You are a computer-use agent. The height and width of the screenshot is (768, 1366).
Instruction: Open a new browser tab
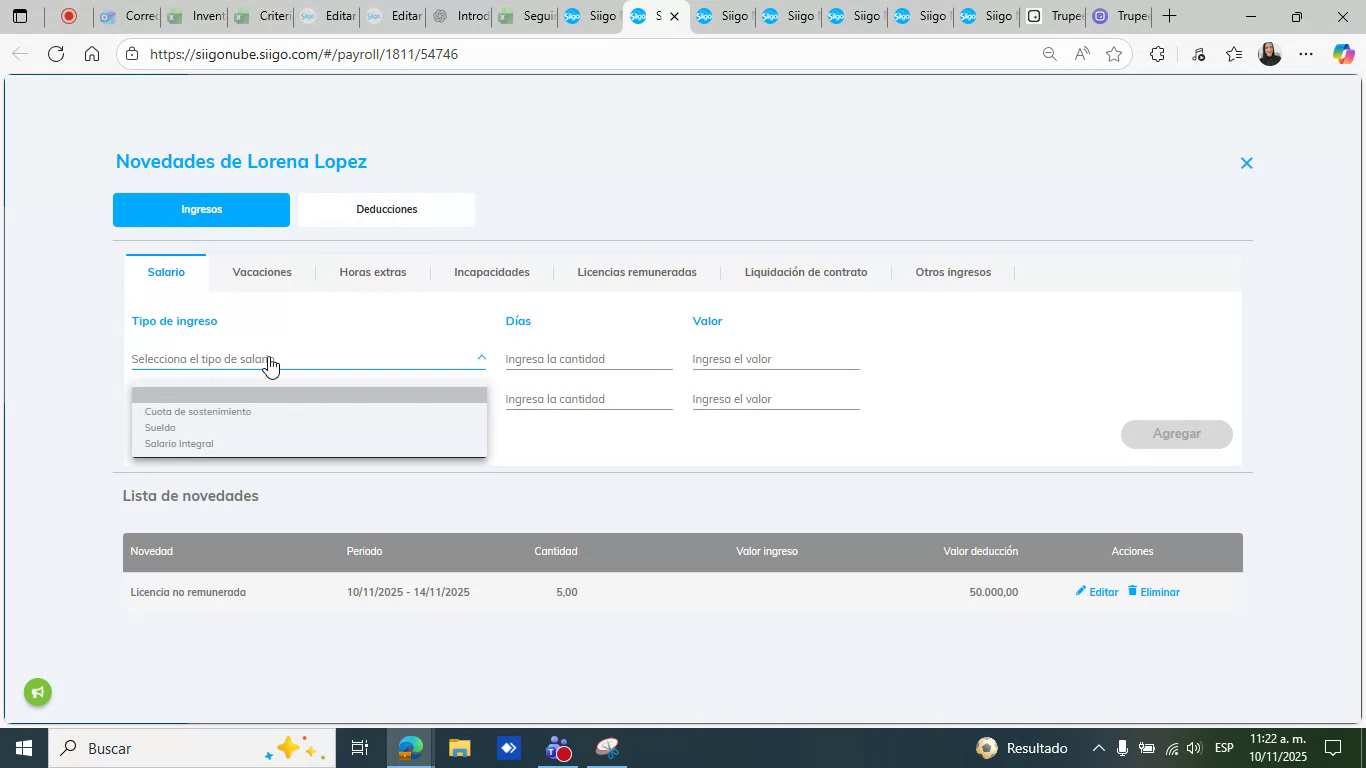[1168, 16]
